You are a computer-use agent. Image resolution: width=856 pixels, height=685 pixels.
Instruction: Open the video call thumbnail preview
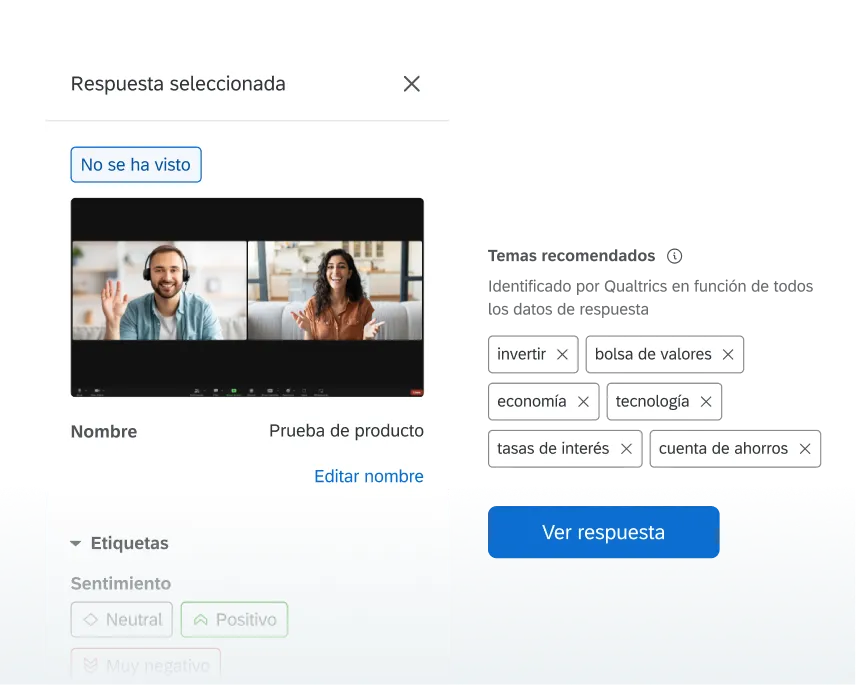click(x=247, y=296)
